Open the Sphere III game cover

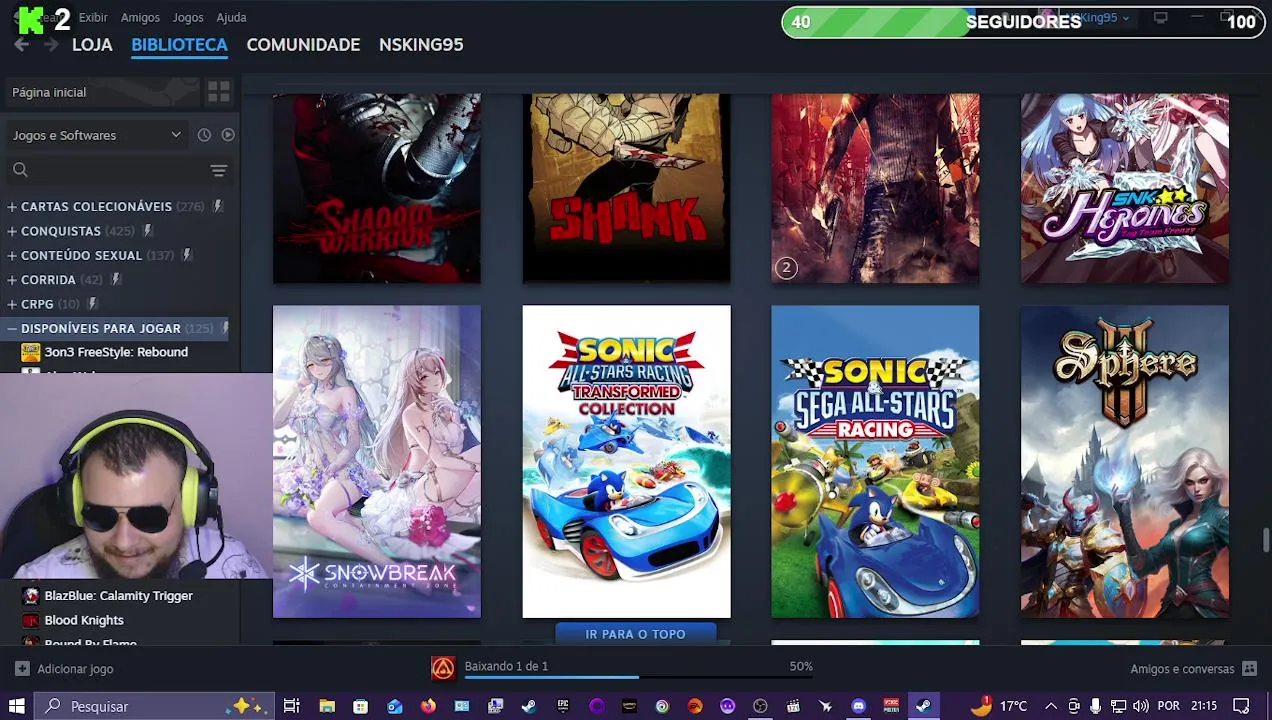click(1125, 462)
